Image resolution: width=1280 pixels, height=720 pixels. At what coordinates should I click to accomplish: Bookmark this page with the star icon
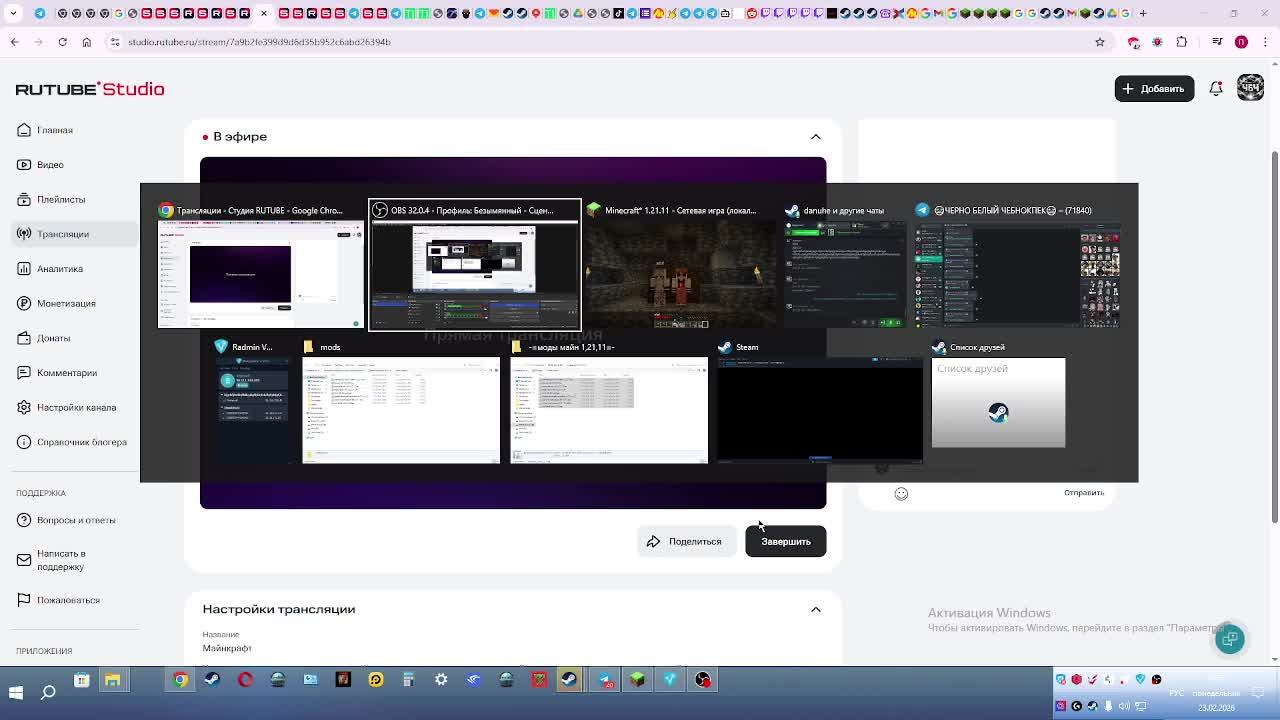tap(1100, 42)
